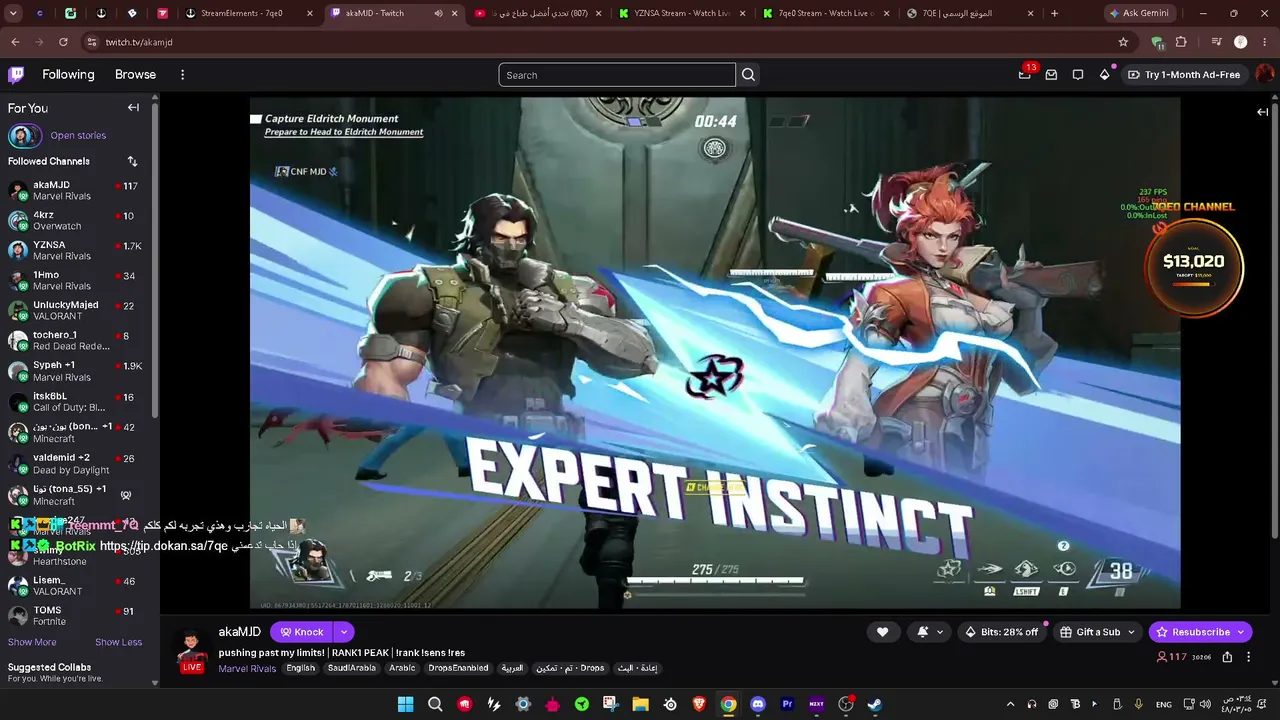Switch to the StreamElements - 7qe0 tab
Image resolution: width=1280 pixels, height=720 pixels.
[249, 13]
